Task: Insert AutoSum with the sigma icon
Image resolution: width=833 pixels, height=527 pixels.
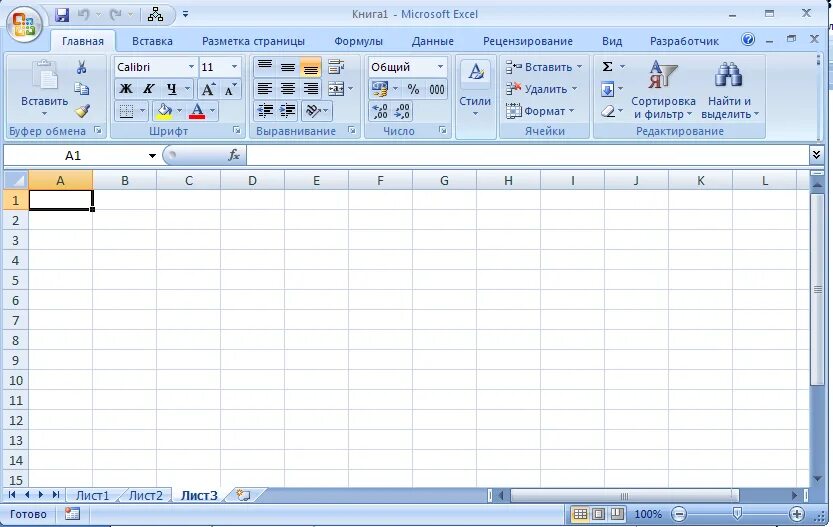Action: point(608,66)
